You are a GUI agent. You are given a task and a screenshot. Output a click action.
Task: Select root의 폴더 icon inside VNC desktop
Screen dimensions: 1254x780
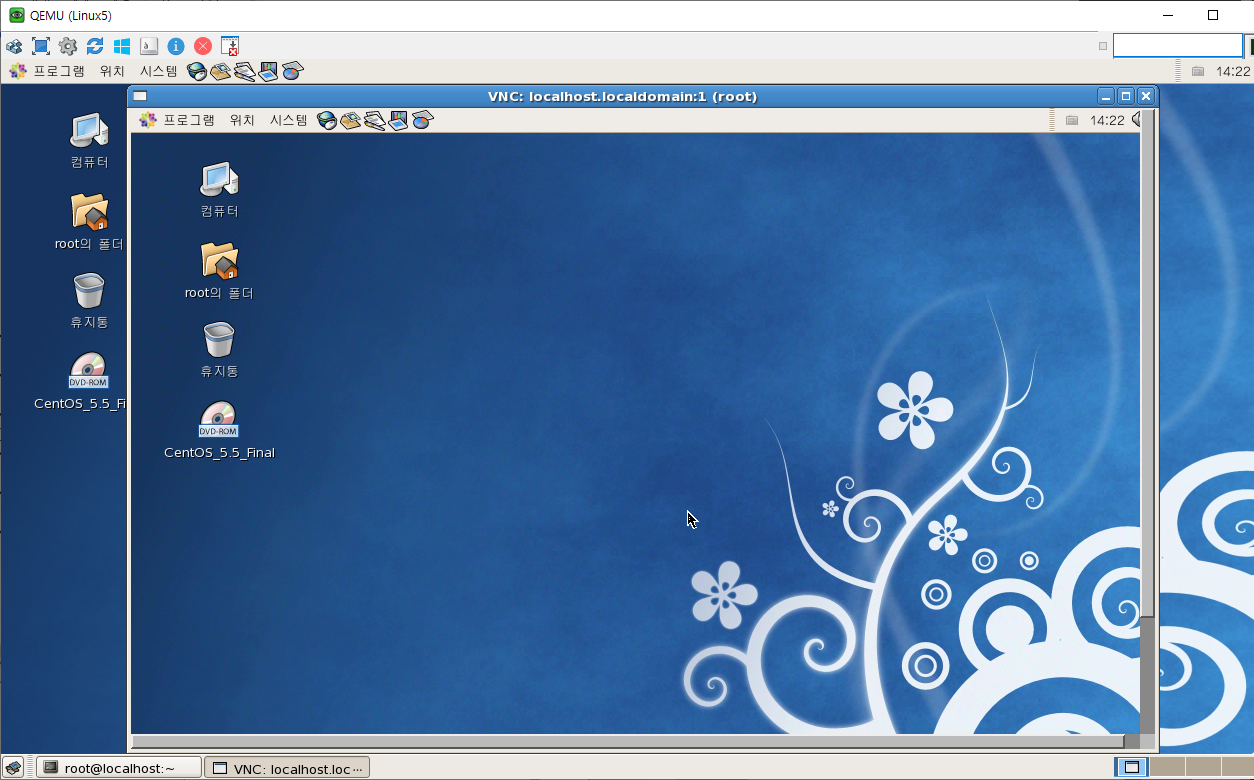219,271
